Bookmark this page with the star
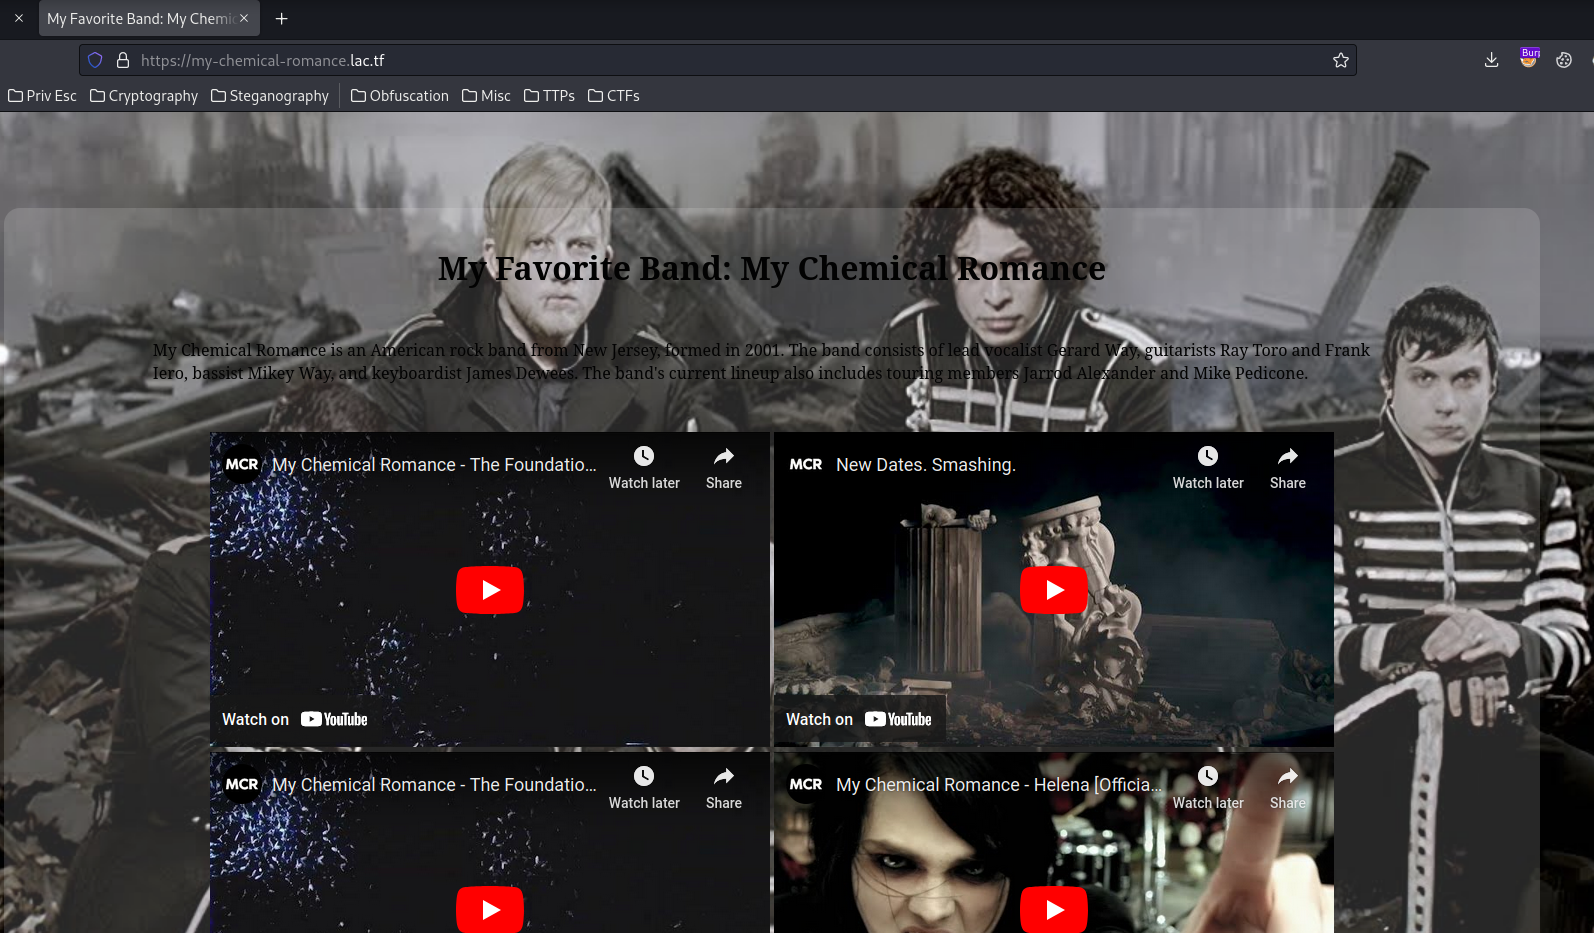The image size is (1594, 933). tap(1341, 60)
